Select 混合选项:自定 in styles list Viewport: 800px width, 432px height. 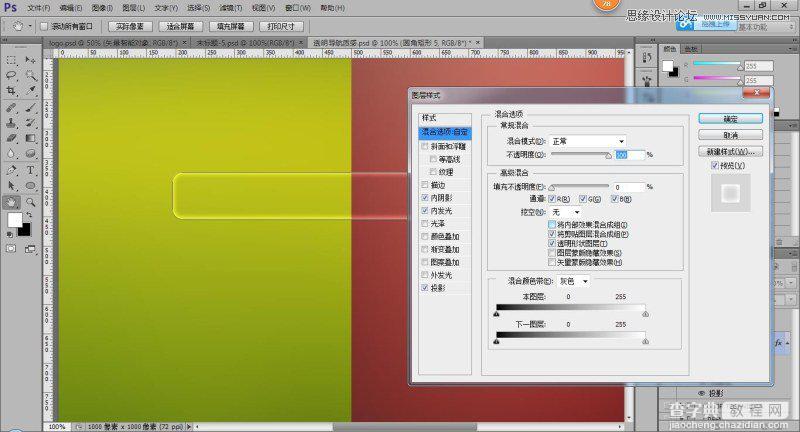point(444,132)
